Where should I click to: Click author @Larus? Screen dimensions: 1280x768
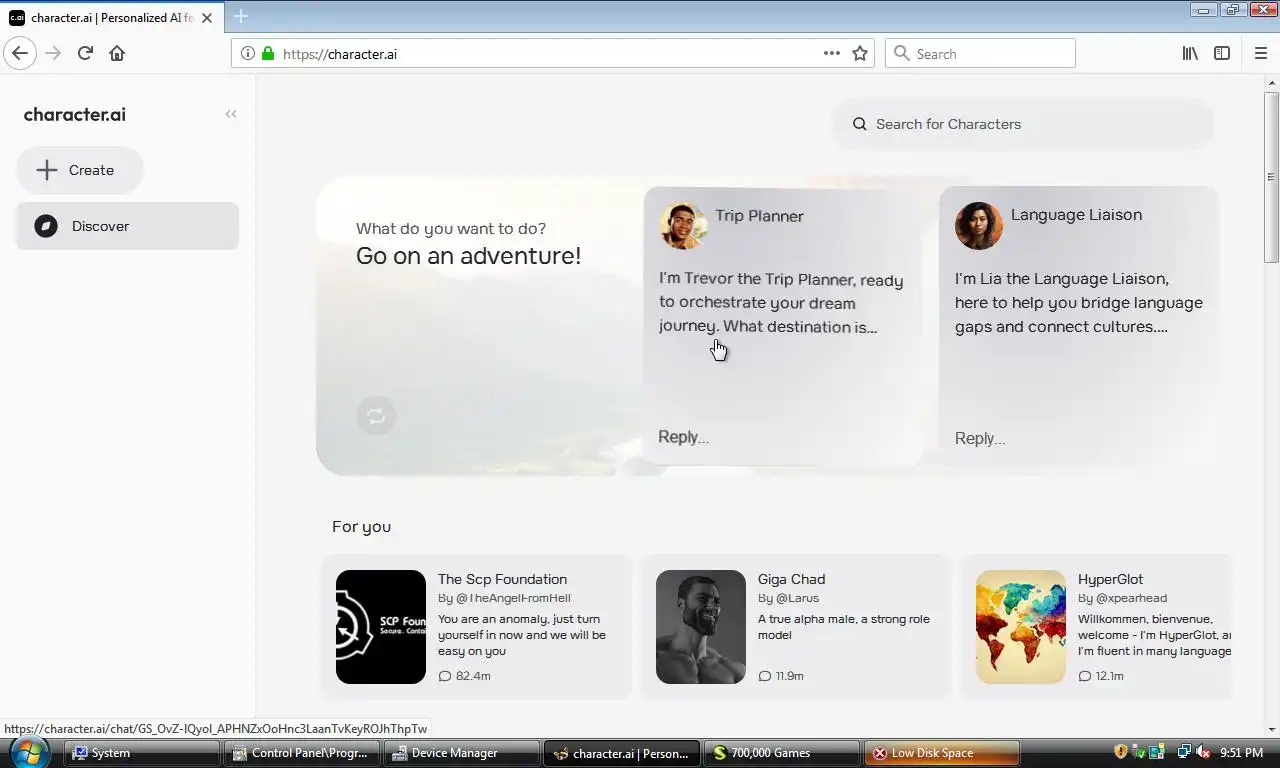click(798, 598)
